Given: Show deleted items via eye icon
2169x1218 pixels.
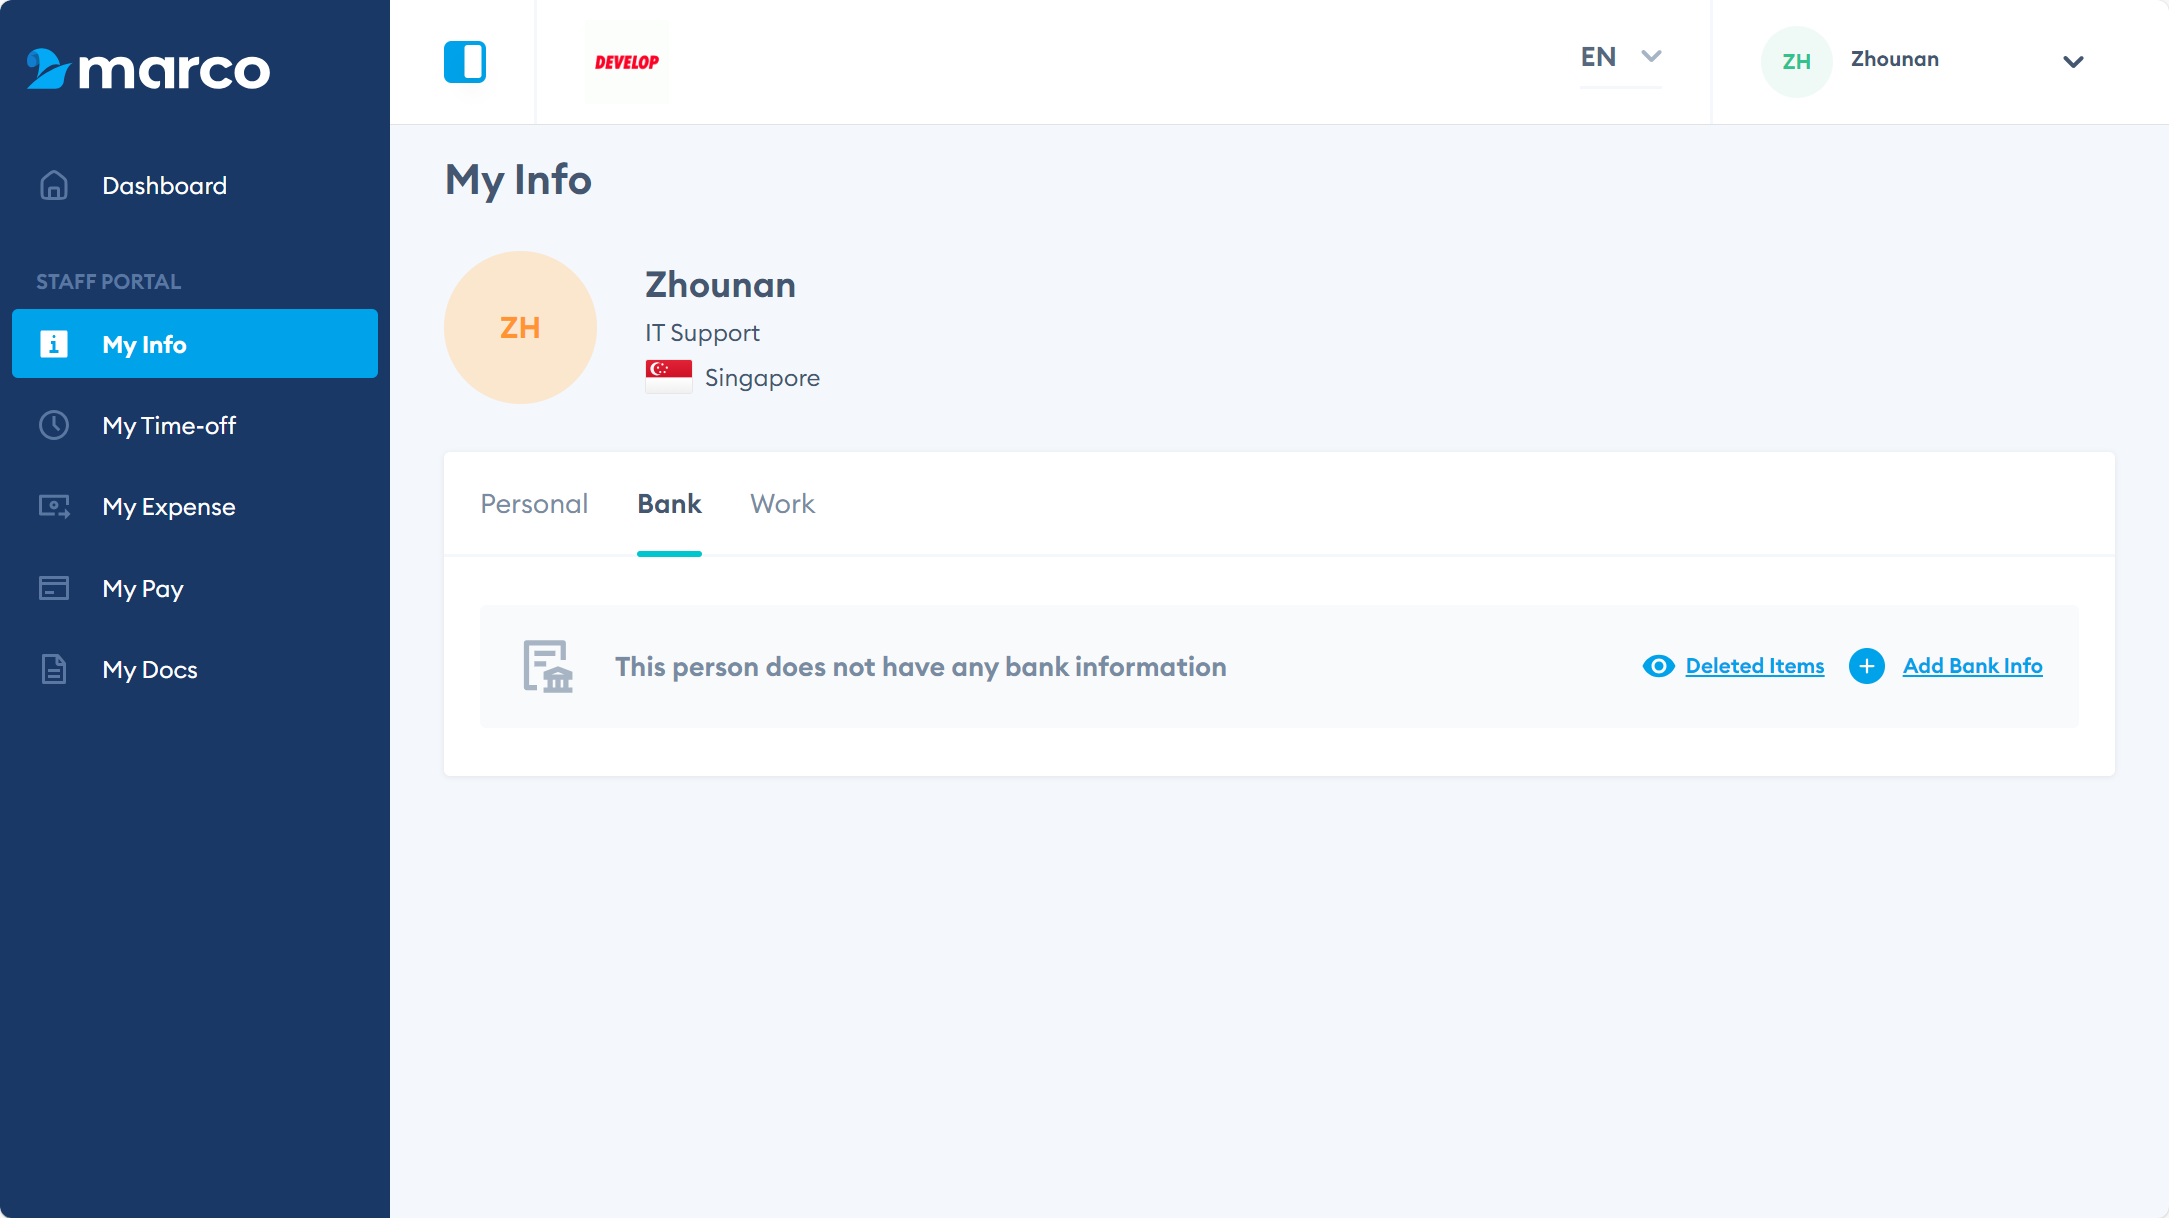Looking at the screenshot, I should coord(1658,666).
